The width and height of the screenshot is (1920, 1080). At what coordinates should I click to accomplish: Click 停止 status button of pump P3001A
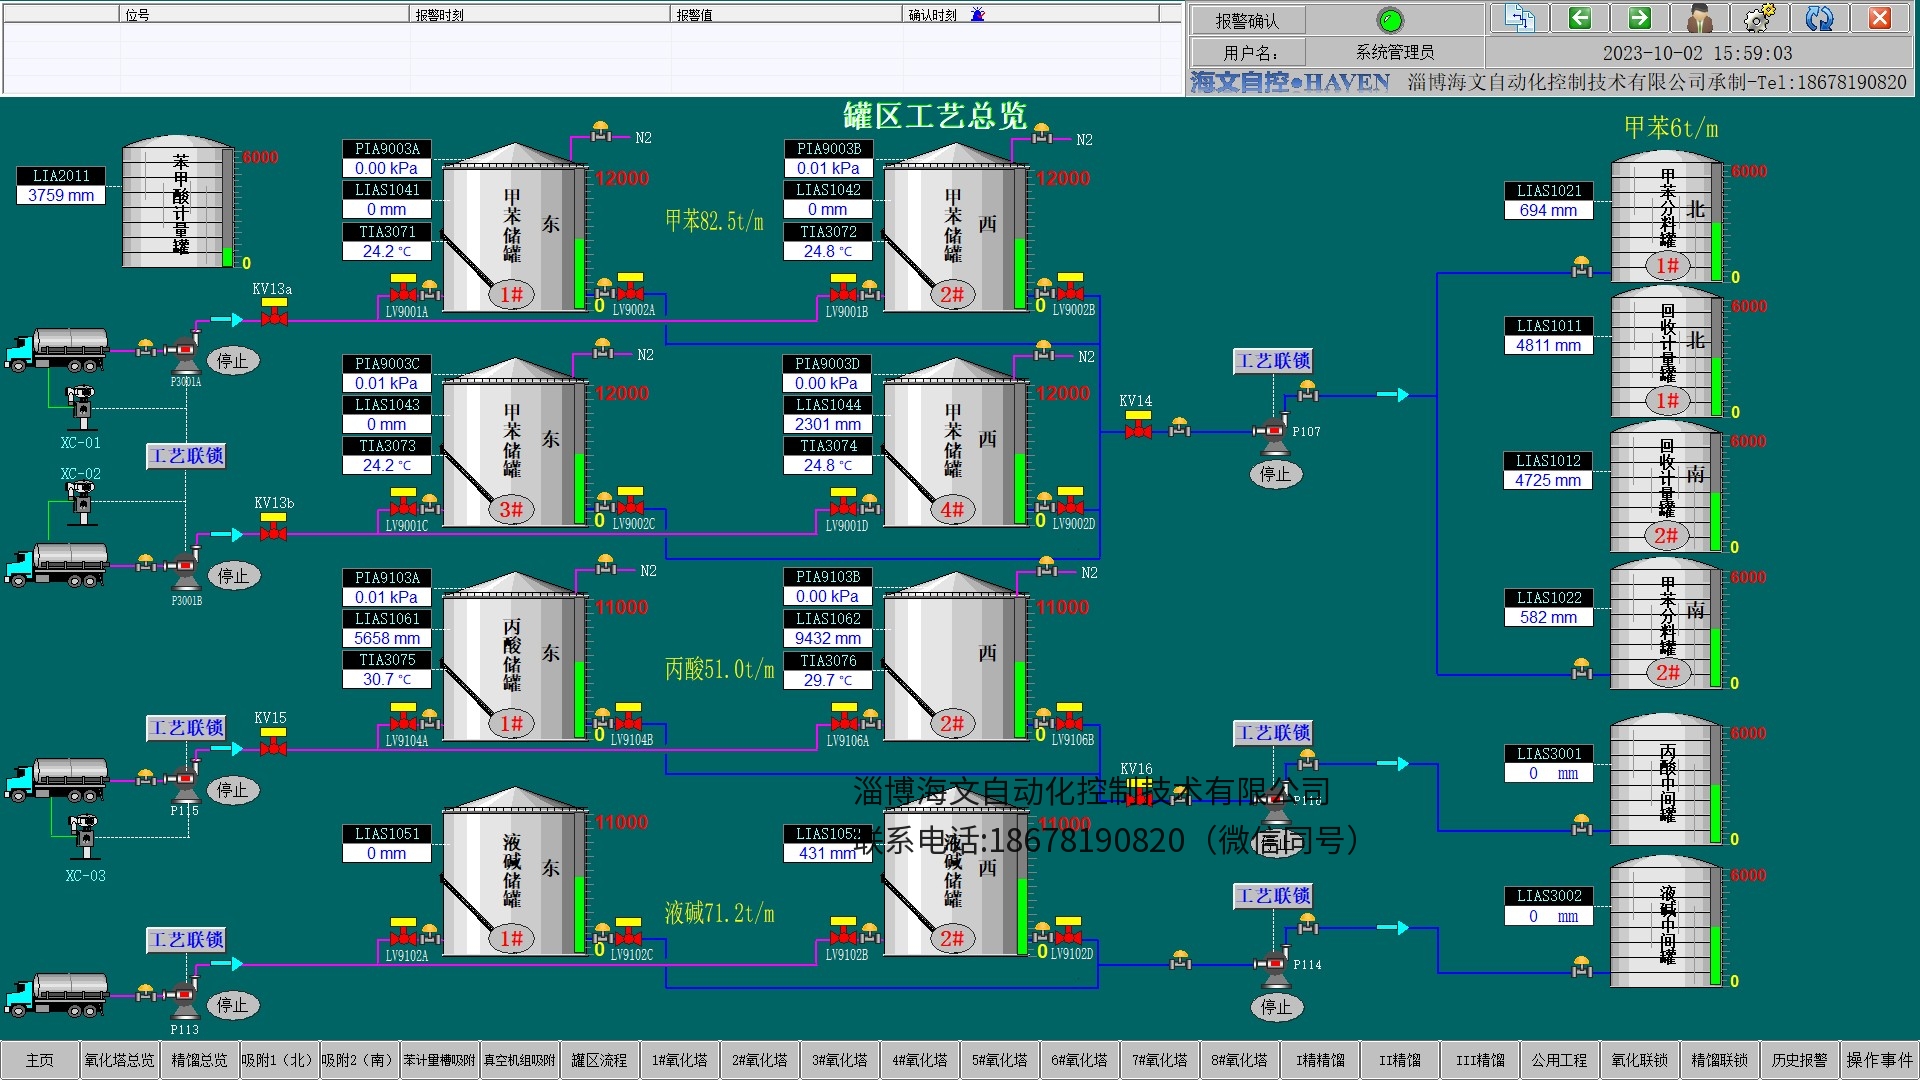tap(233, 361)
